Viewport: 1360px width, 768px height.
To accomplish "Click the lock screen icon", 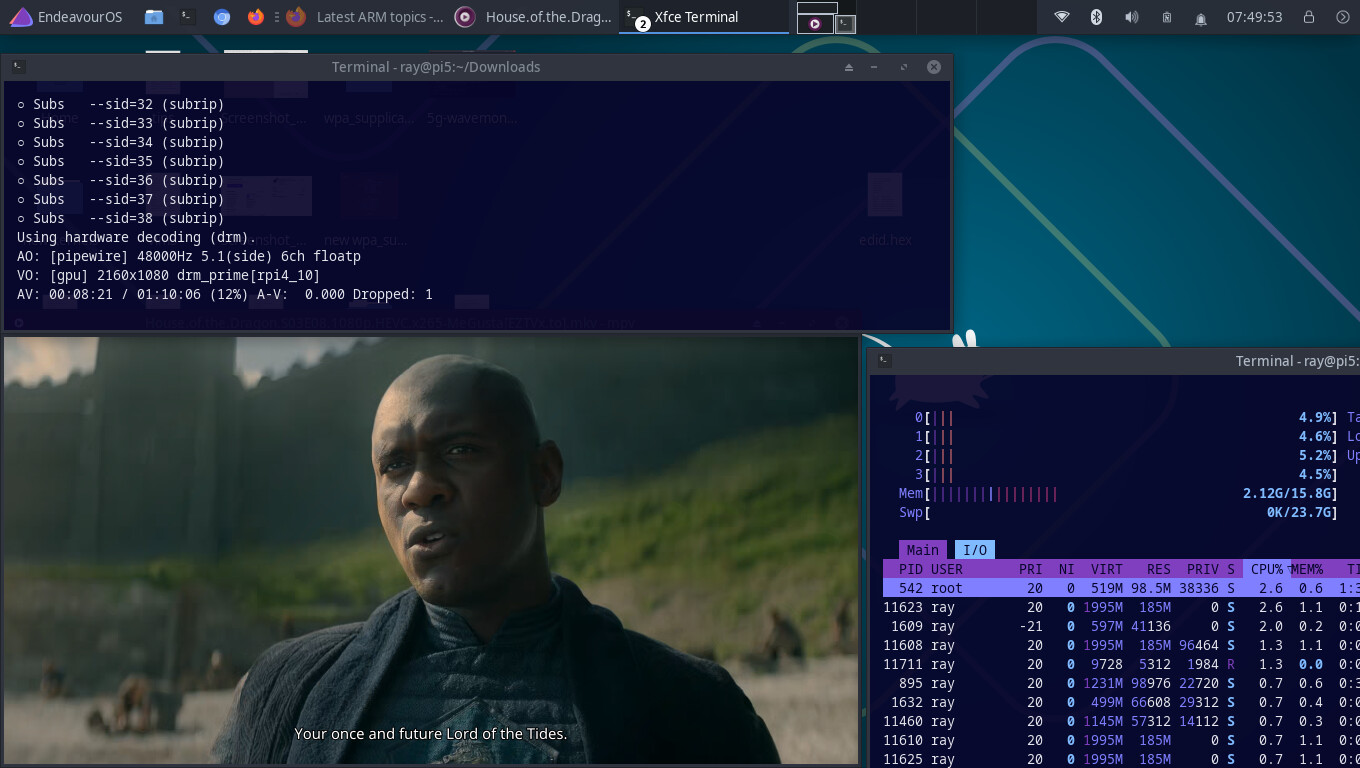I will pyautogui.click(x=1309, y=17).
